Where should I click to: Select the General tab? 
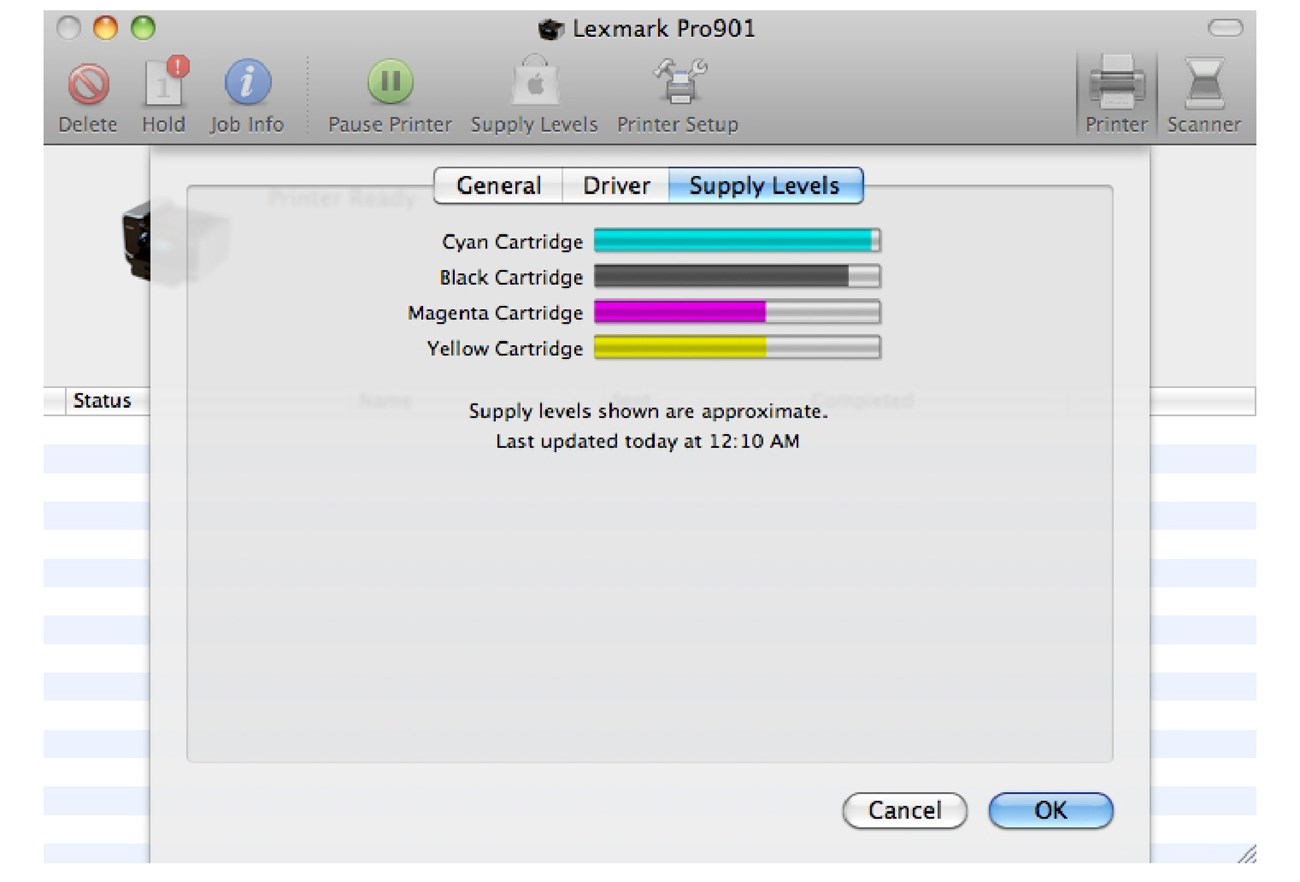498,186
